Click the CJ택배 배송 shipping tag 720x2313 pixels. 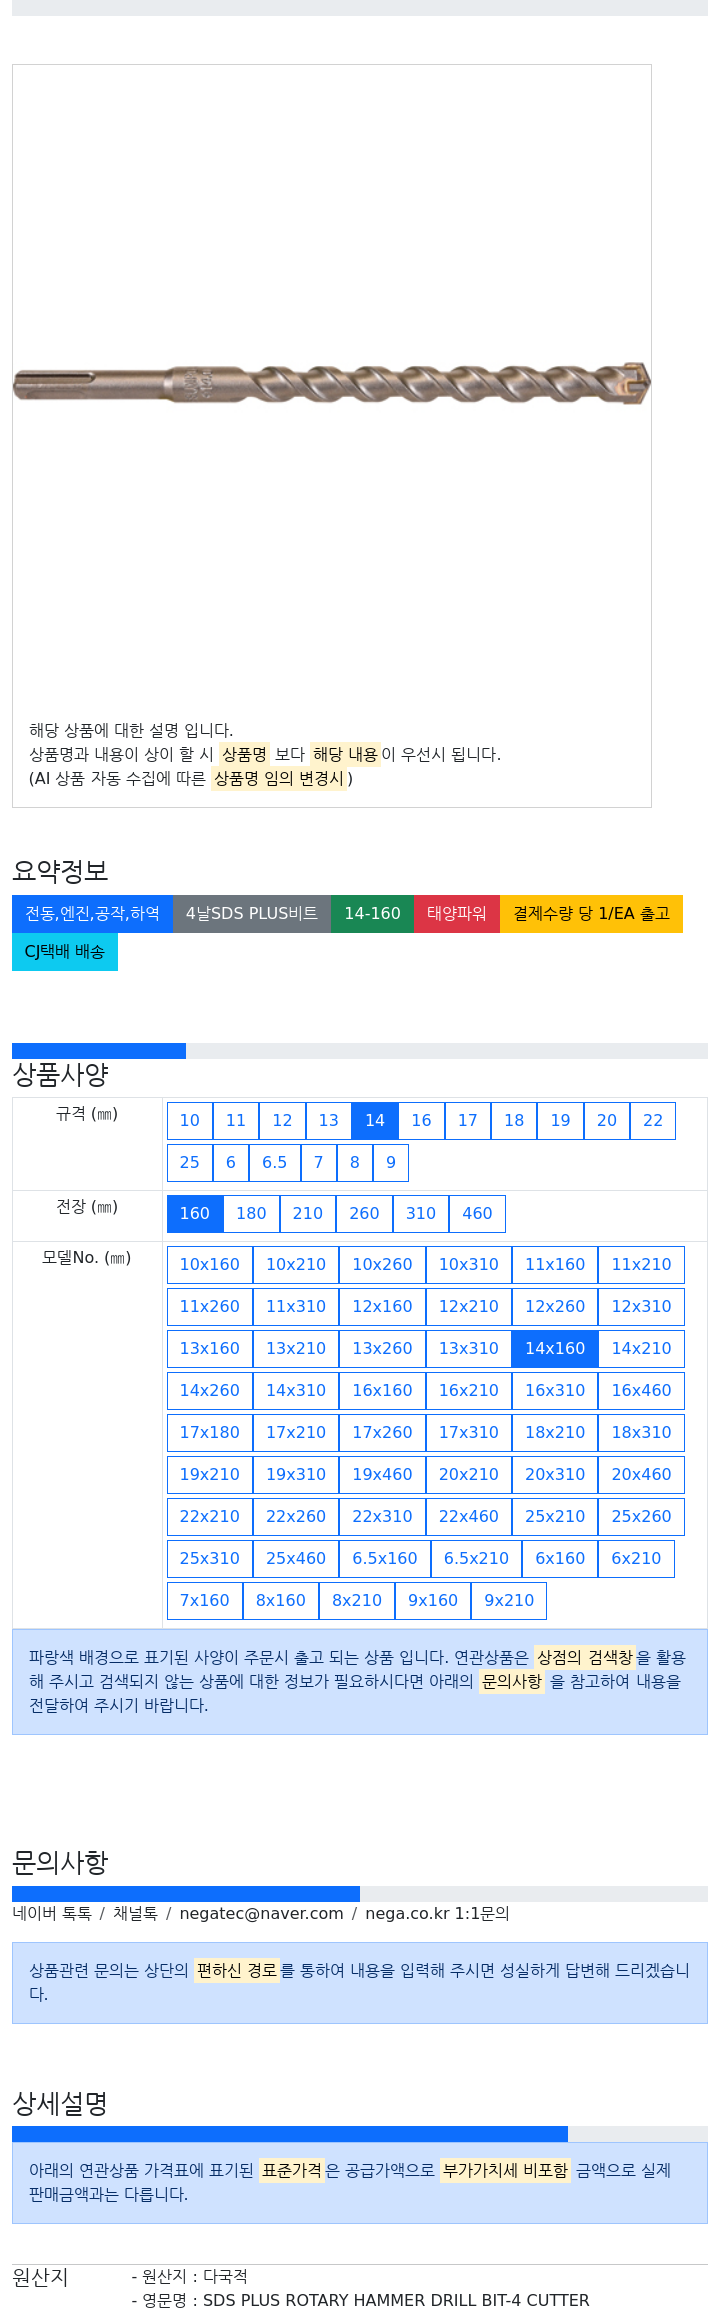coord(65,952)
